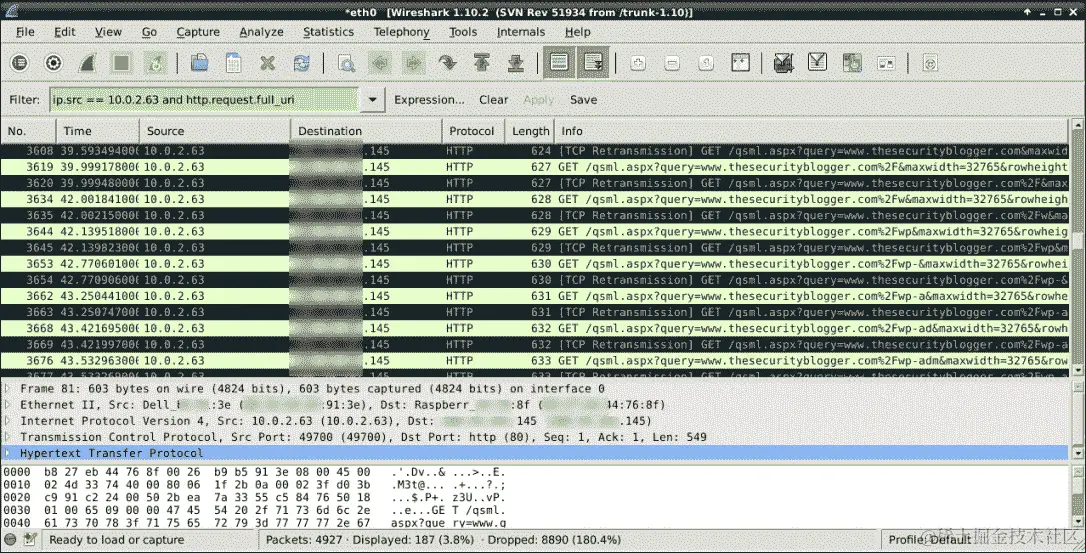Go to packet number icon
Screen dimensions: 1086x553
click(x=447, y=63)
